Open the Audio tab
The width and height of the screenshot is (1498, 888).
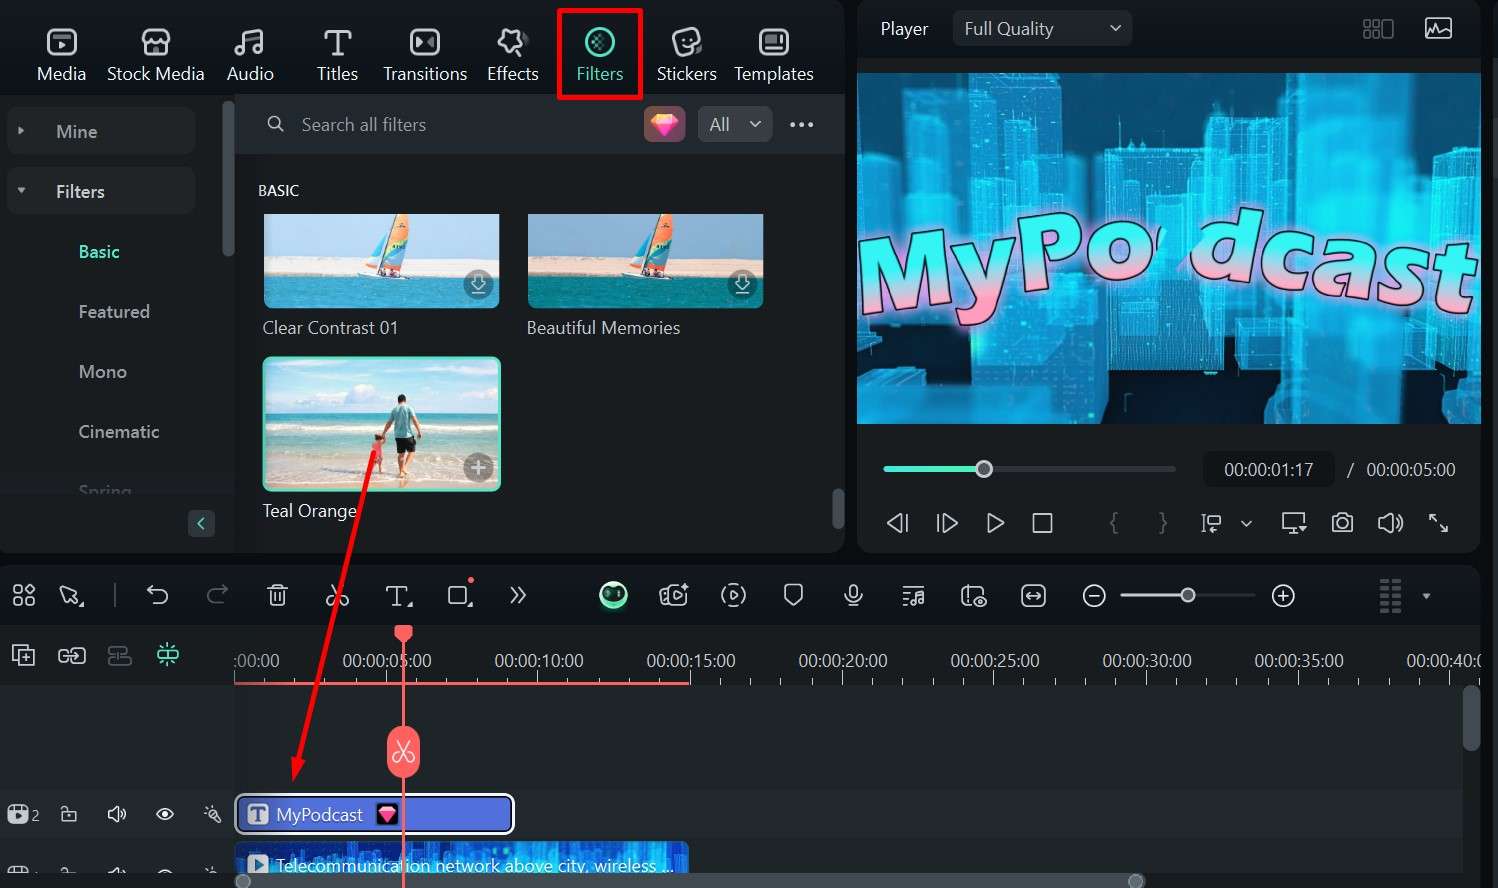click(250, 55)
